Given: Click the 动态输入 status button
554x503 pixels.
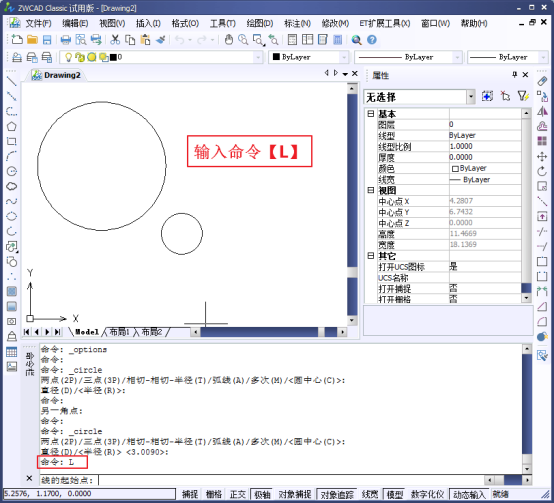Looking at the screenshot, I should pyautogui.click(x=469, y=494).
